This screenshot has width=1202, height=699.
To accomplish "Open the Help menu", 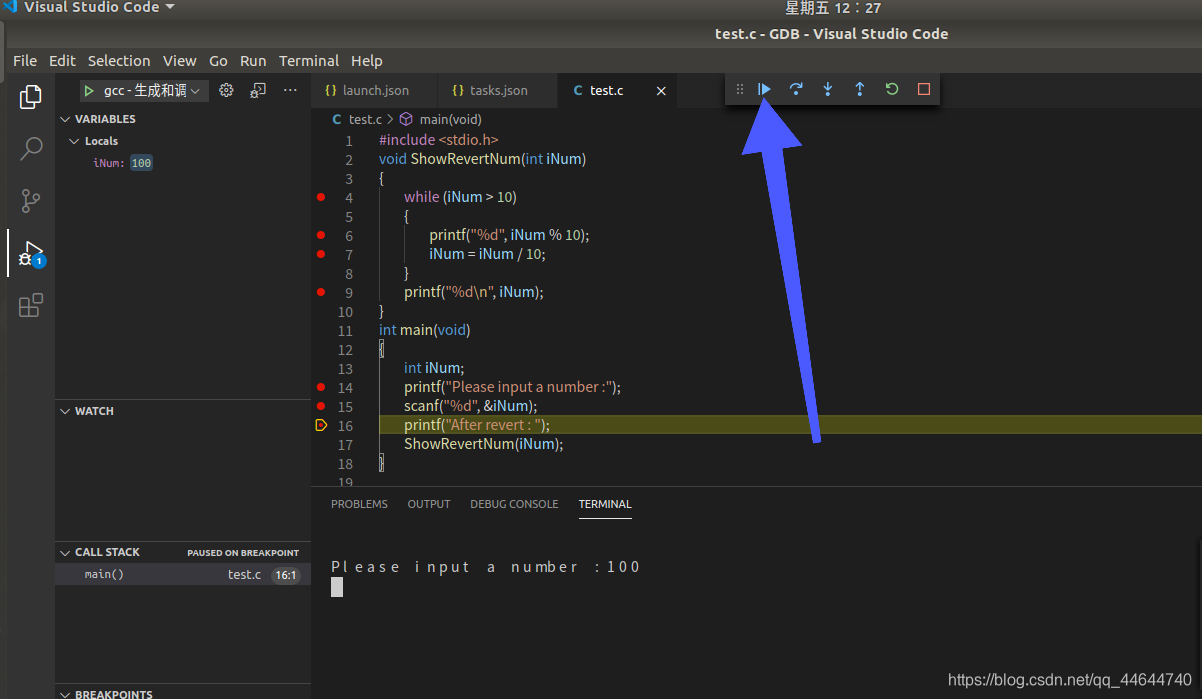I will coord(367,61).
